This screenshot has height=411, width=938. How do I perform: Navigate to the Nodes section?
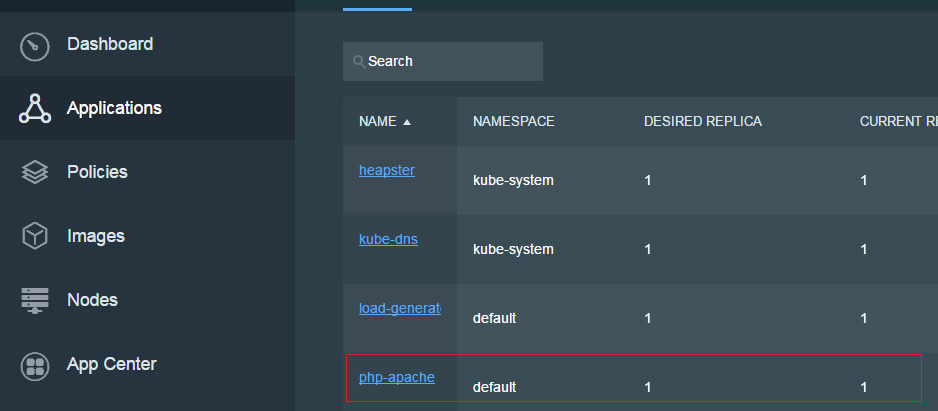(93, 300)
